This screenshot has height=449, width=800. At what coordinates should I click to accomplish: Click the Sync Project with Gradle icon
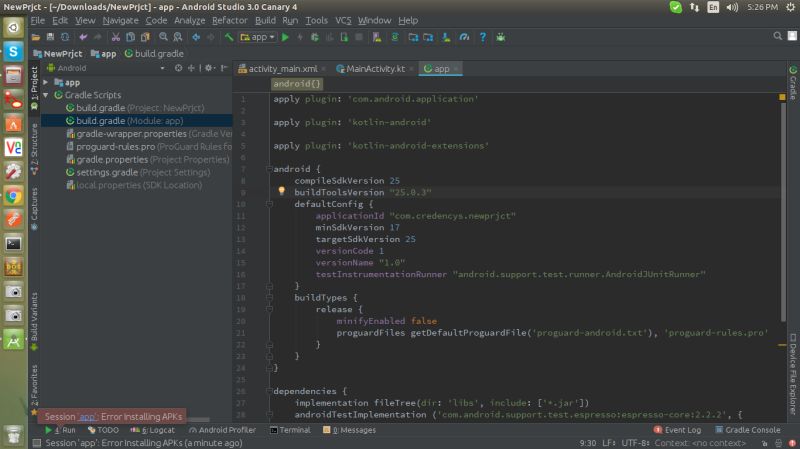pos(394,37)
